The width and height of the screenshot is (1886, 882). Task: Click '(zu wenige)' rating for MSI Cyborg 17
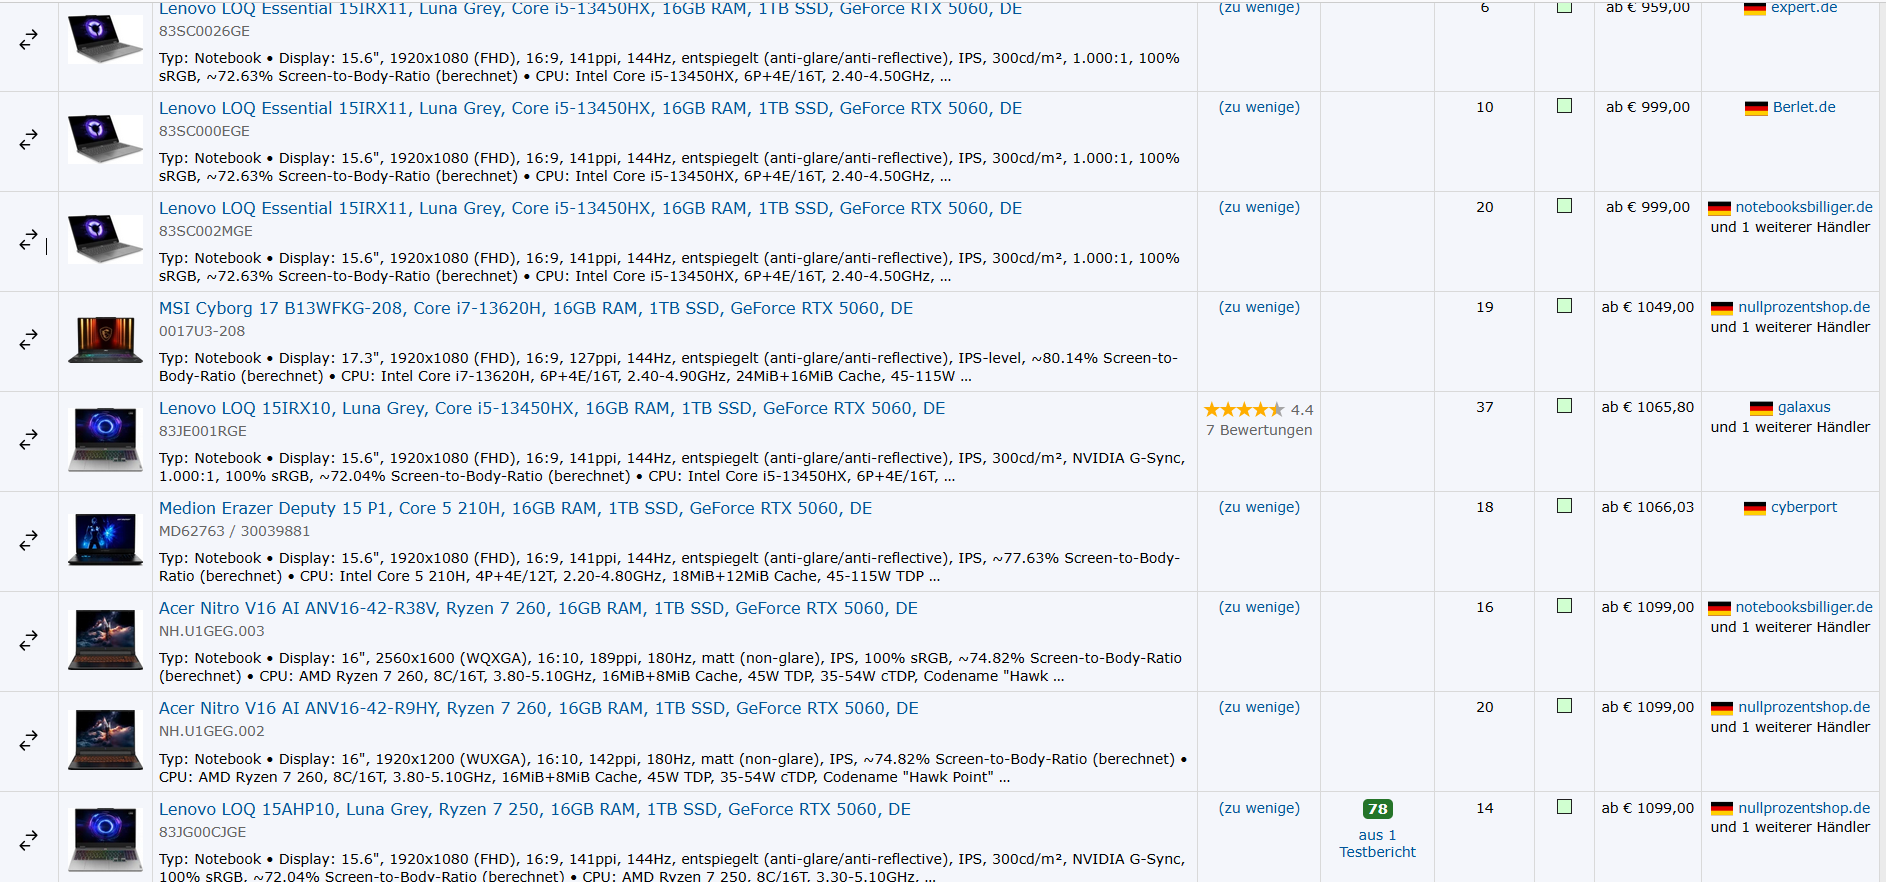(1259, 307)
